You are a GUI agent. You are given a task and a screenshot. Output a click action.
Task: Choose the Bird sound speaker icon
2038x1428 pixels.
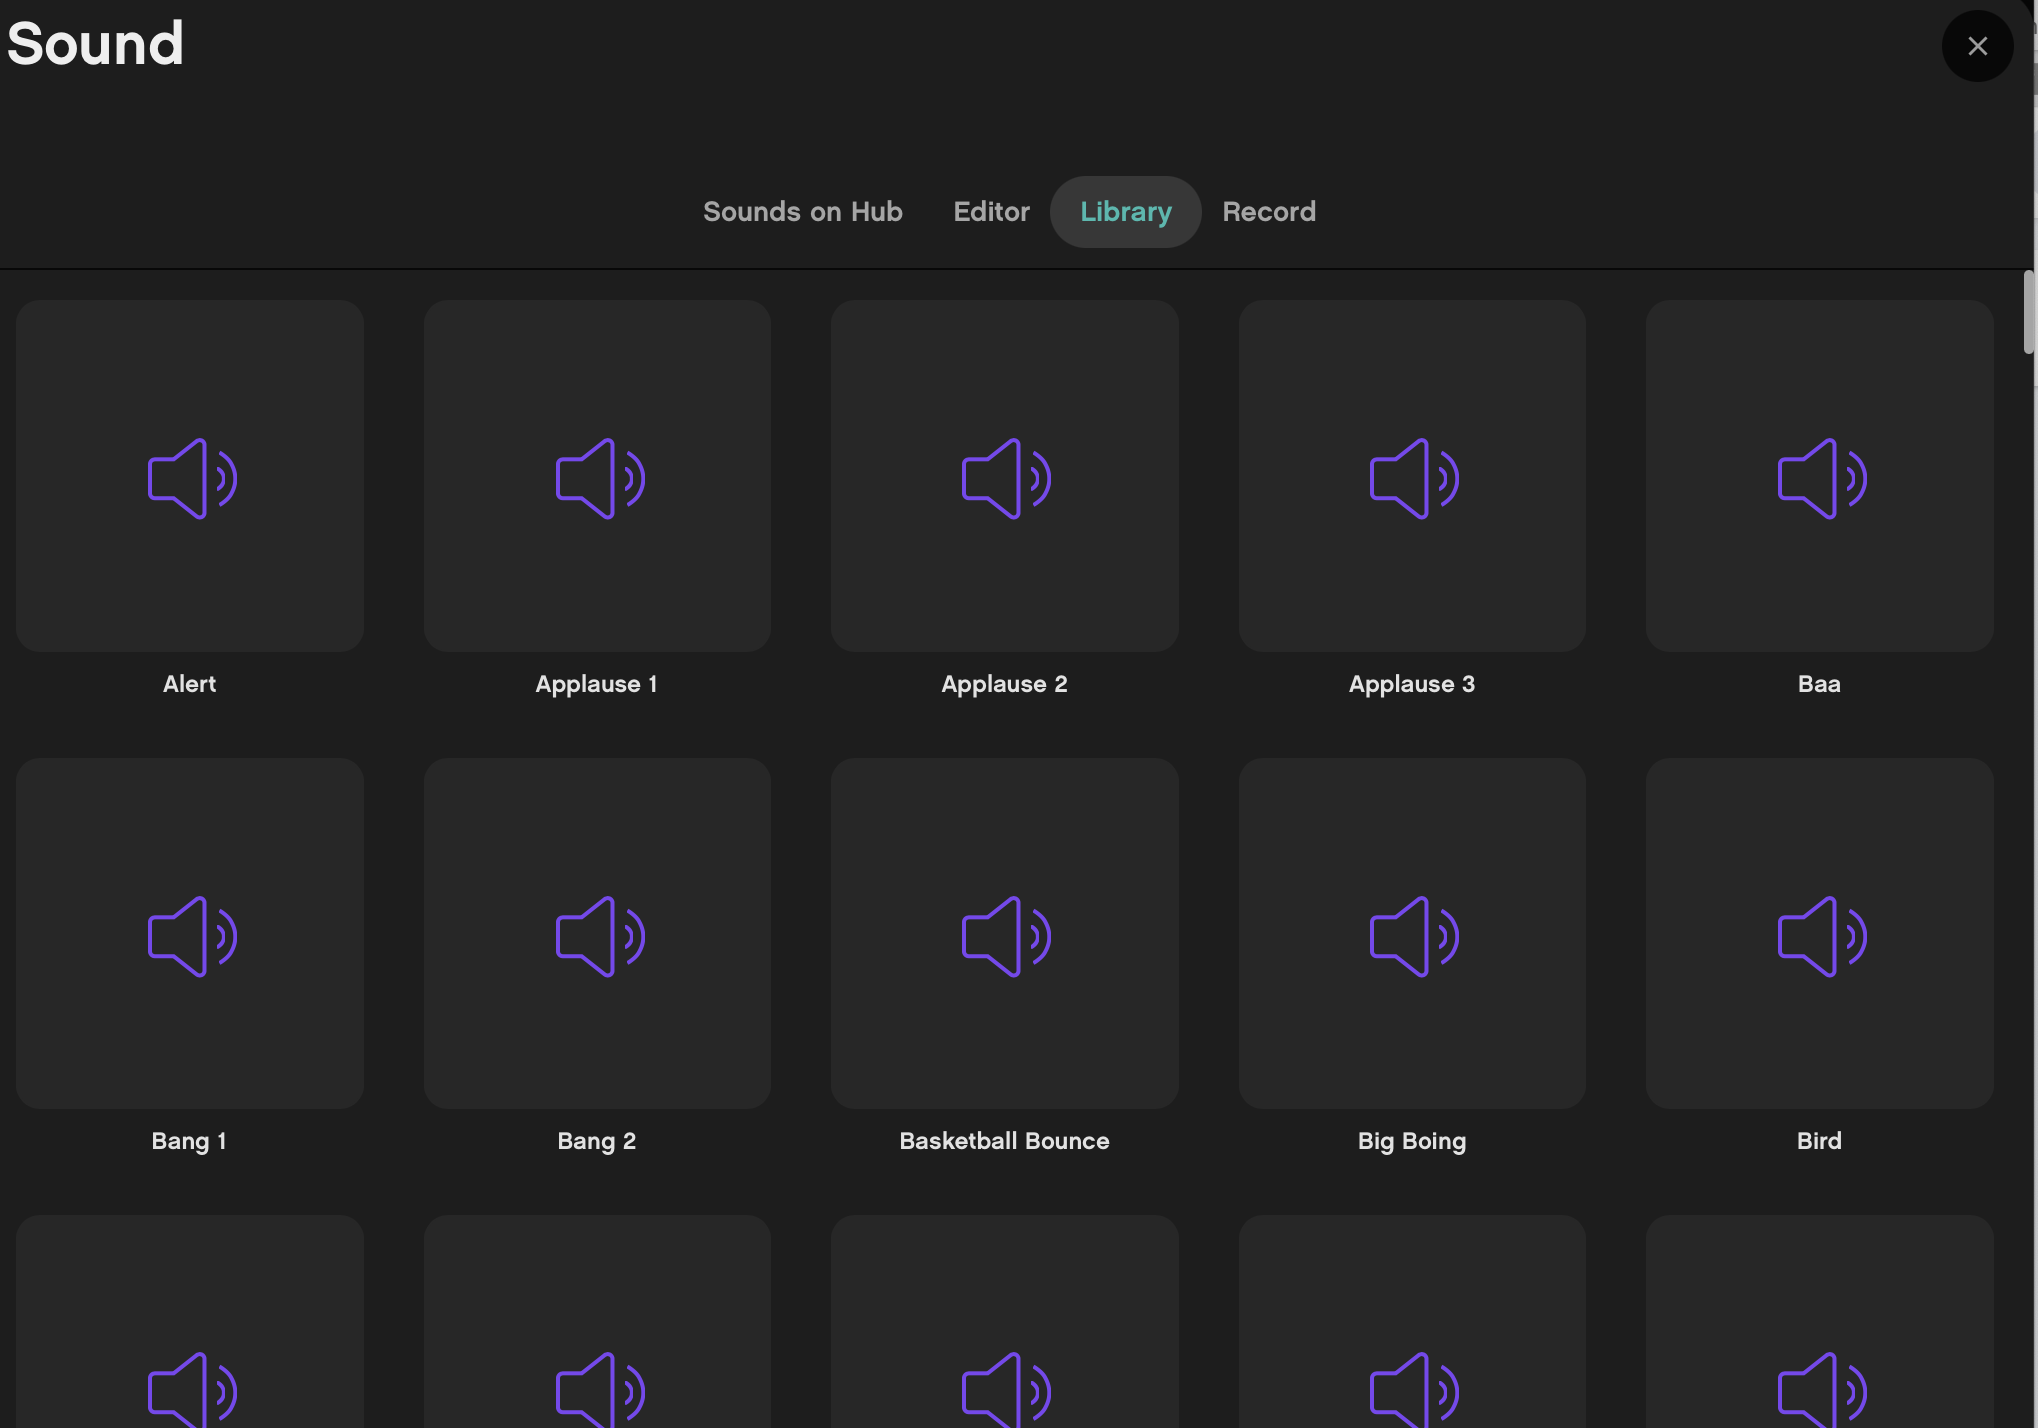point(1821,936)
